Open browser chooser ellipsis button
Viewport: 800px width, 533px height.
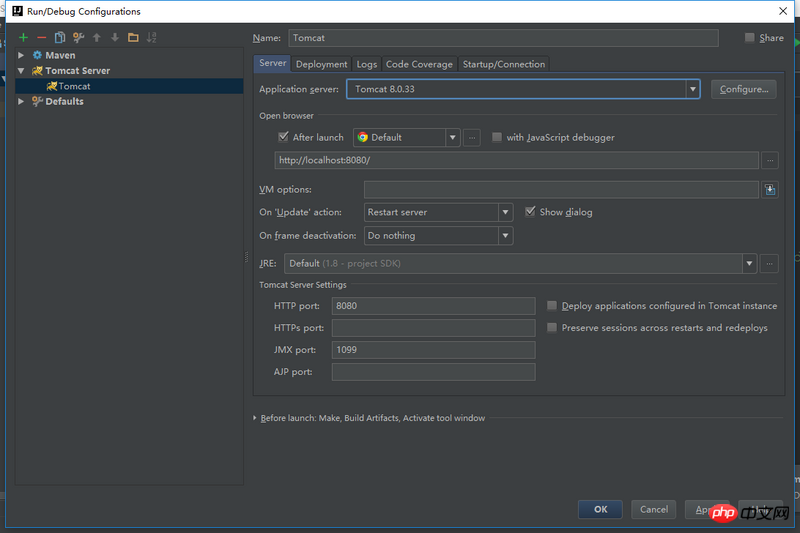point(472,137)
